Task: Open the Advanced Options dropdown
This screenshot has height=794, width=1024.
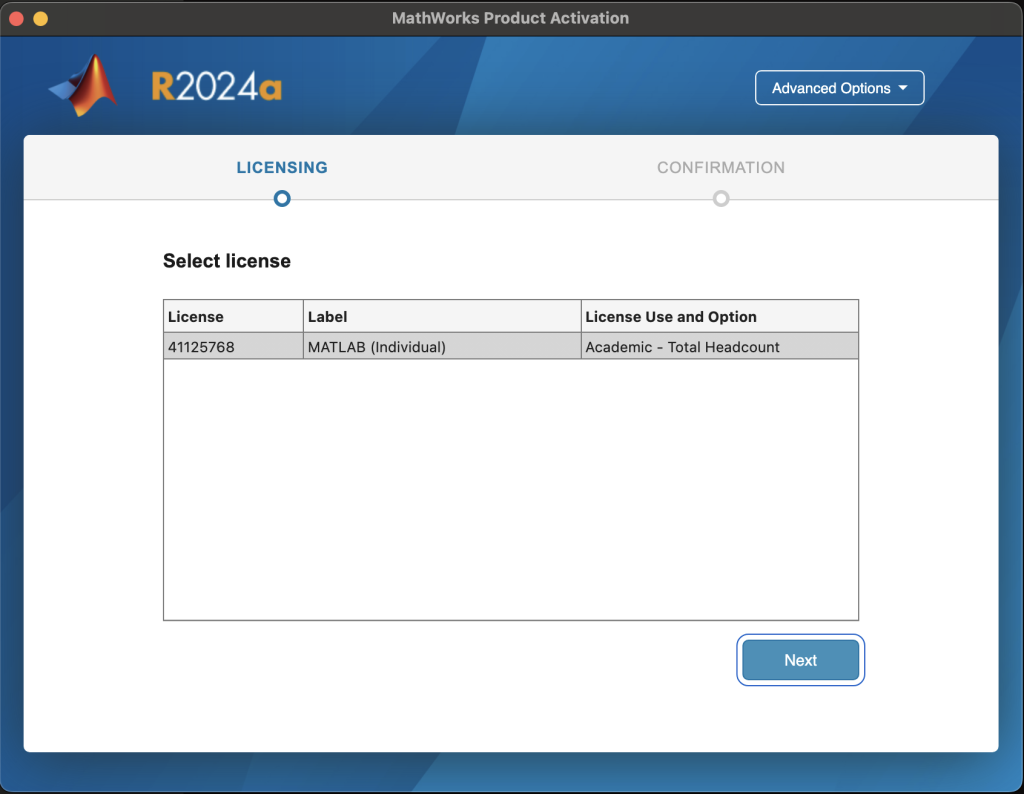Action: [x=839, y=87]
